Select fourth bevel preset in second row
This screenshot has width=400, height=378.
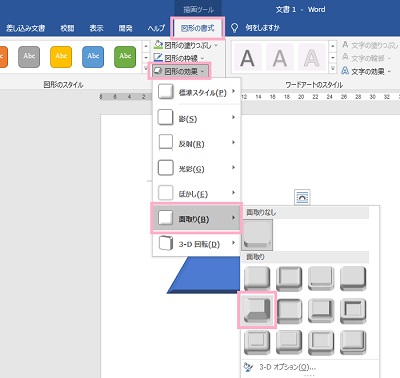point(353,311)
